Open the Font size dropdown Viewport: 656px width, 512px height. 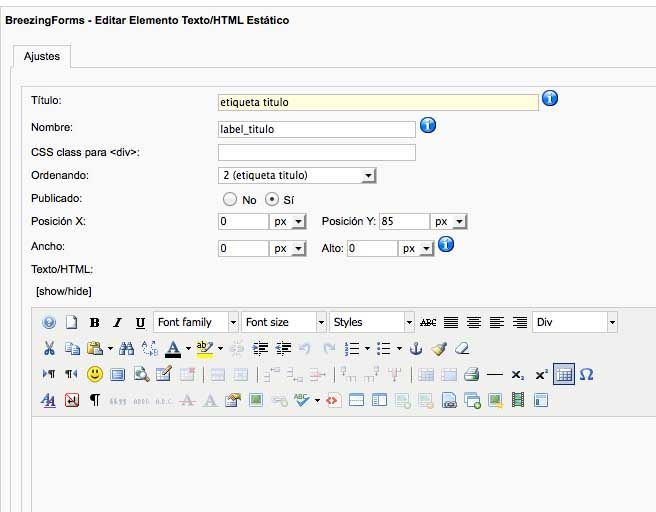tap(284, 322)
